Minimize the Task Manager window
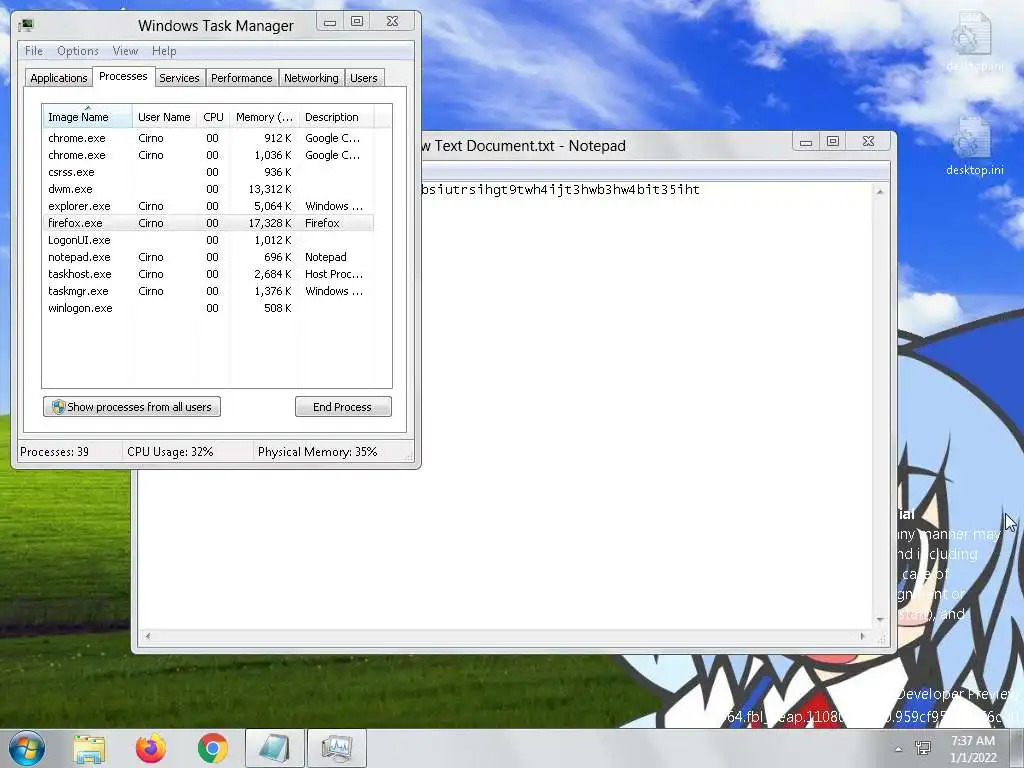Viewport: 1024px width, 768px height. (330, 22)
